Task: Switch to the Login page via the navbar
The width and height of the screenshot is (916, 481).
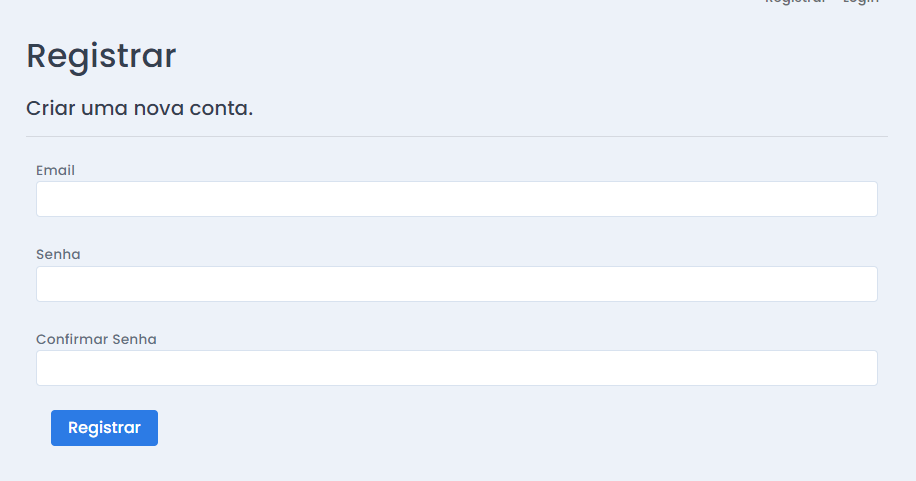Action: click(860, 2)
